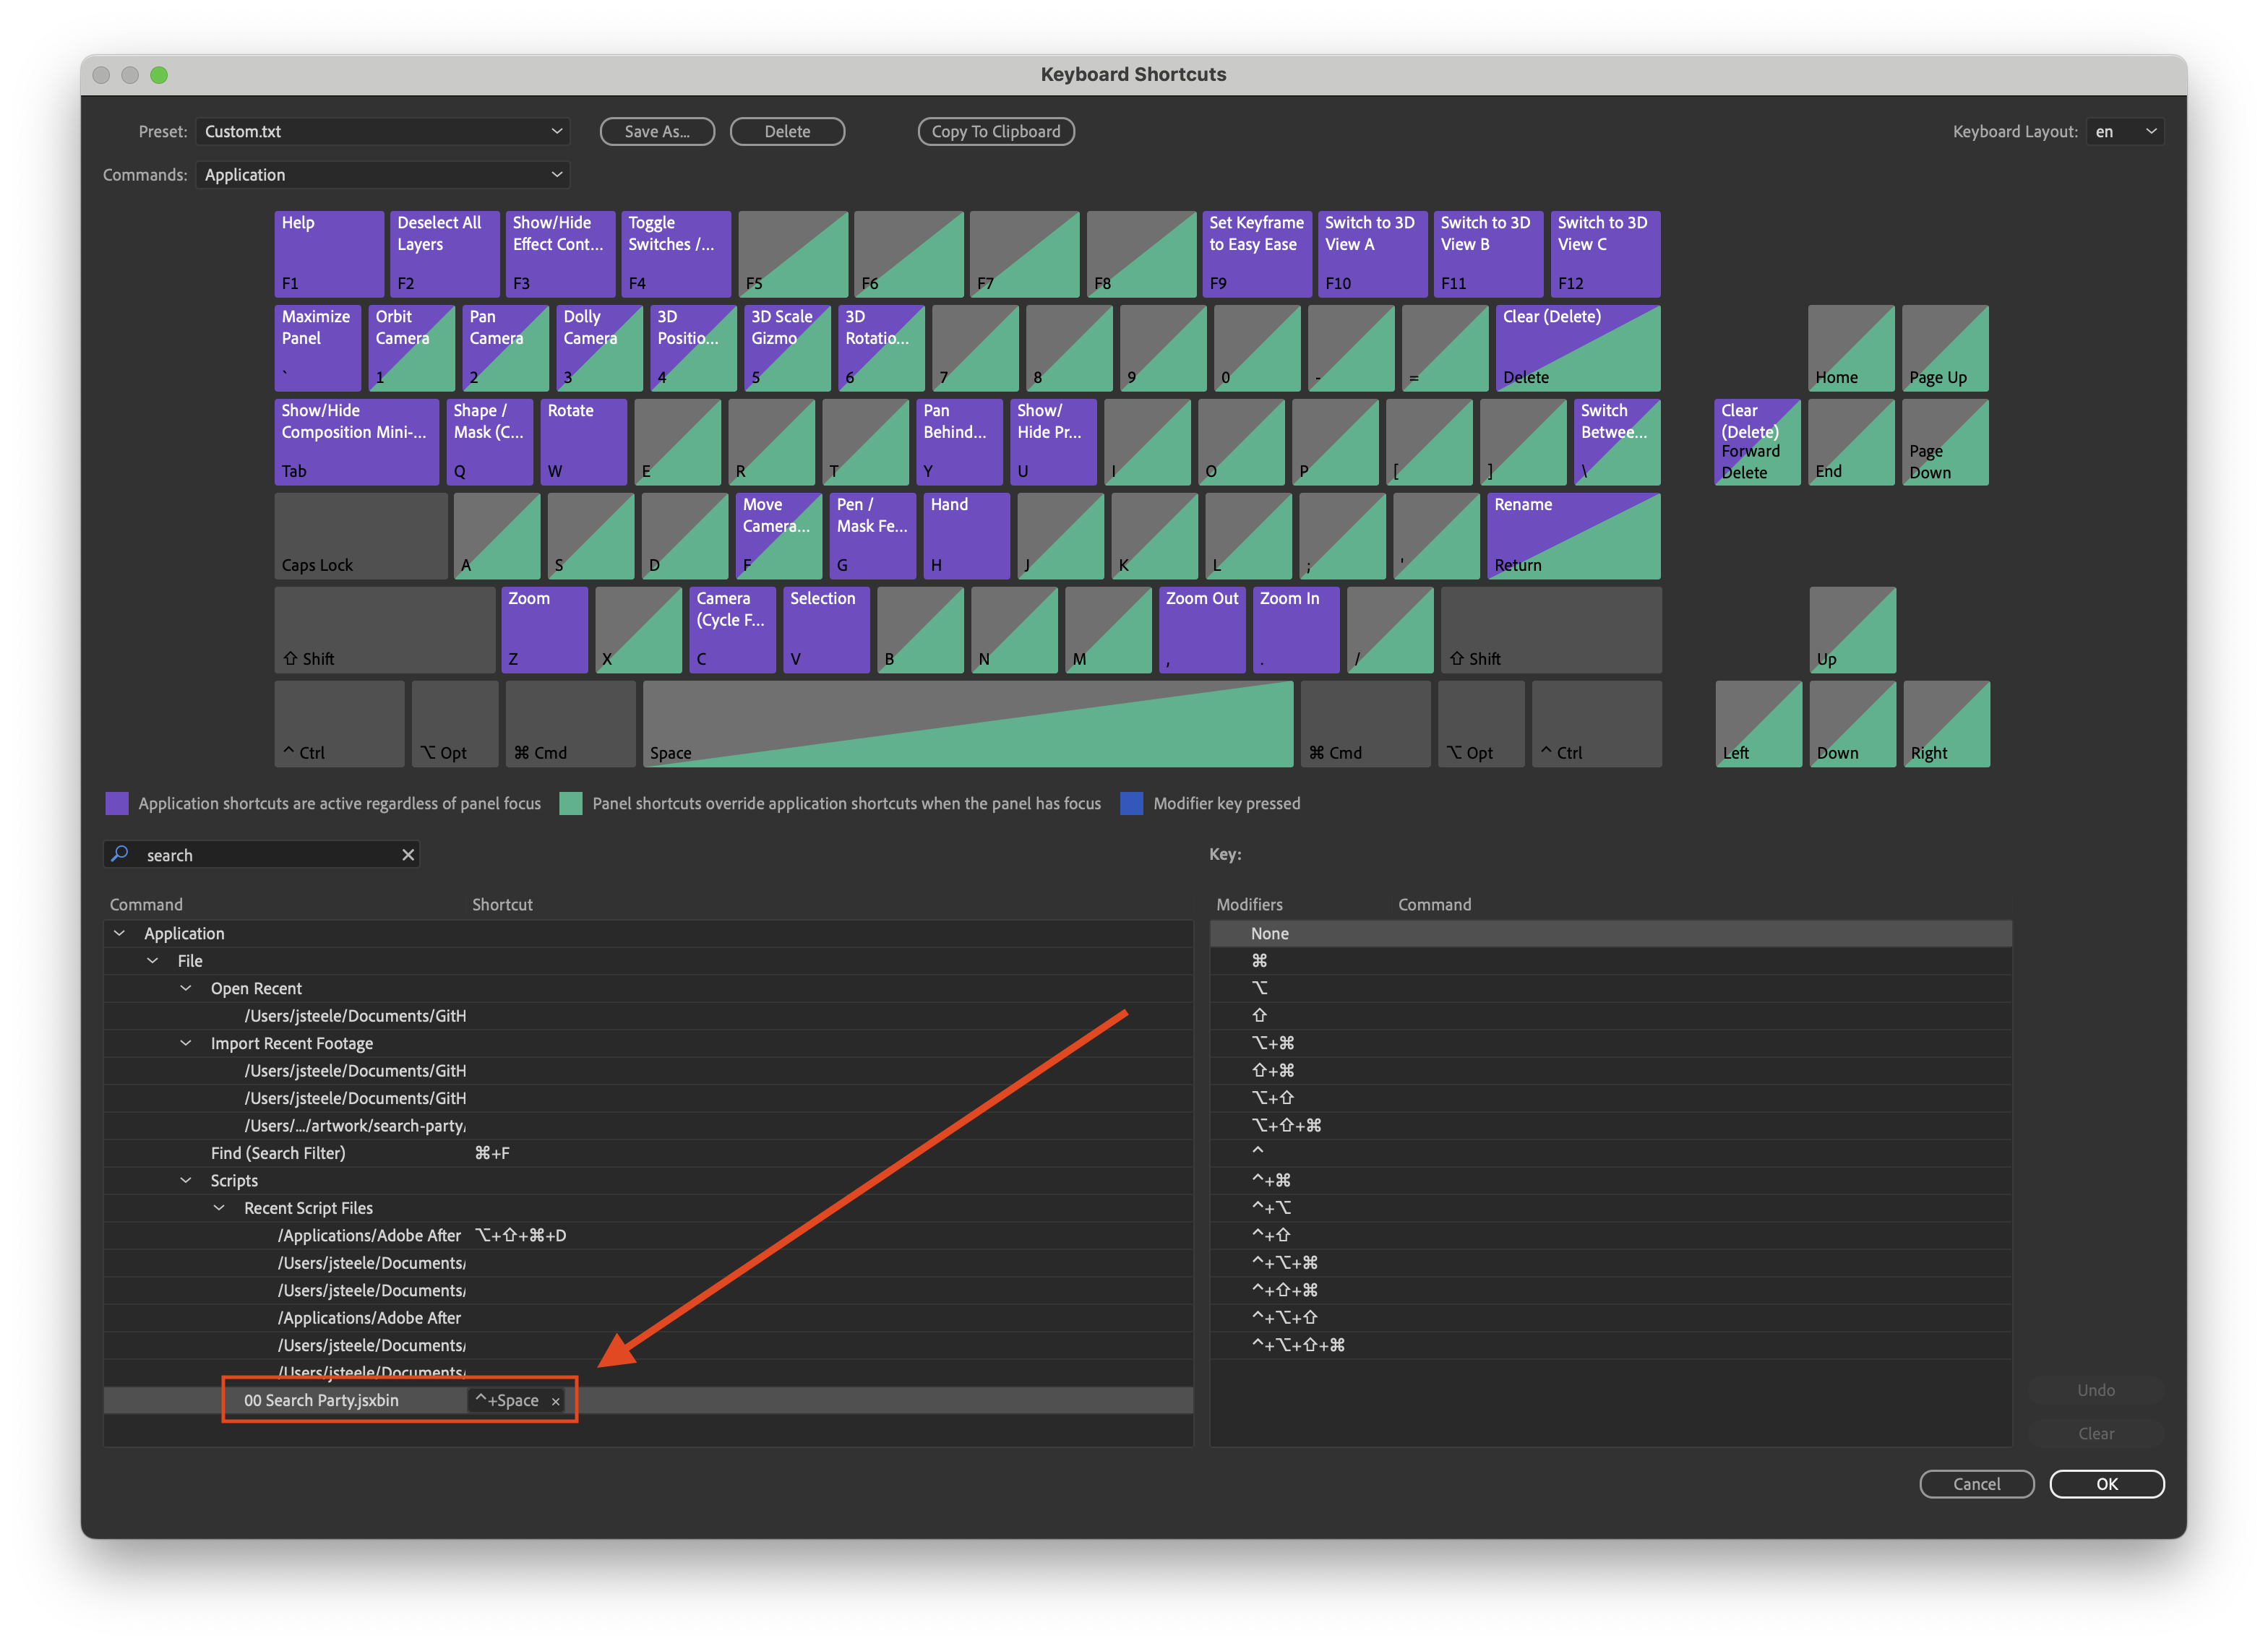
Task: Click the purple application shortcuts legend swatch
Action: [x=117, y=803]
